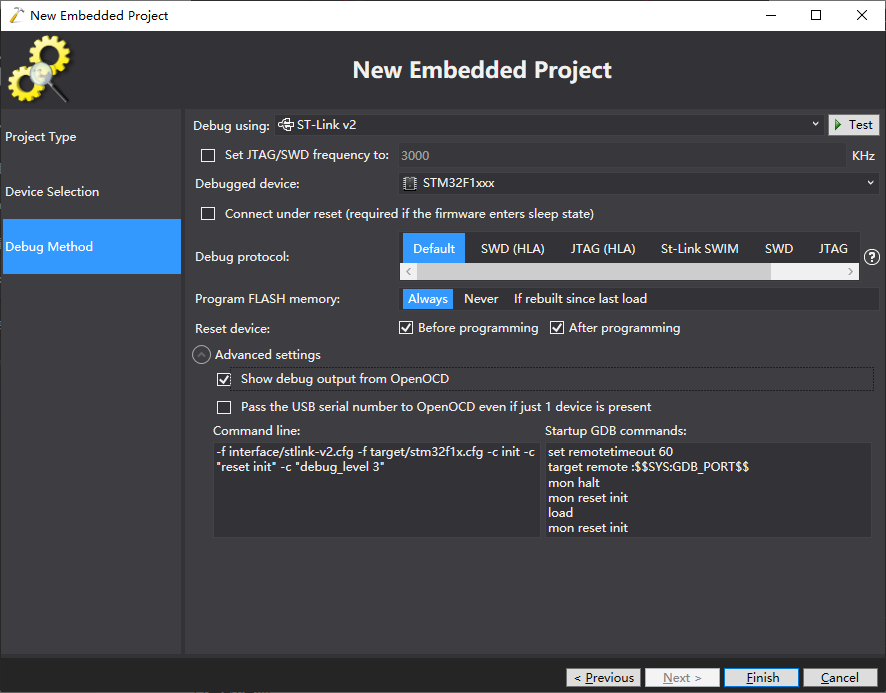886x693 pixels.
Task: Click the Cancel button
Action: coord(840,678)
